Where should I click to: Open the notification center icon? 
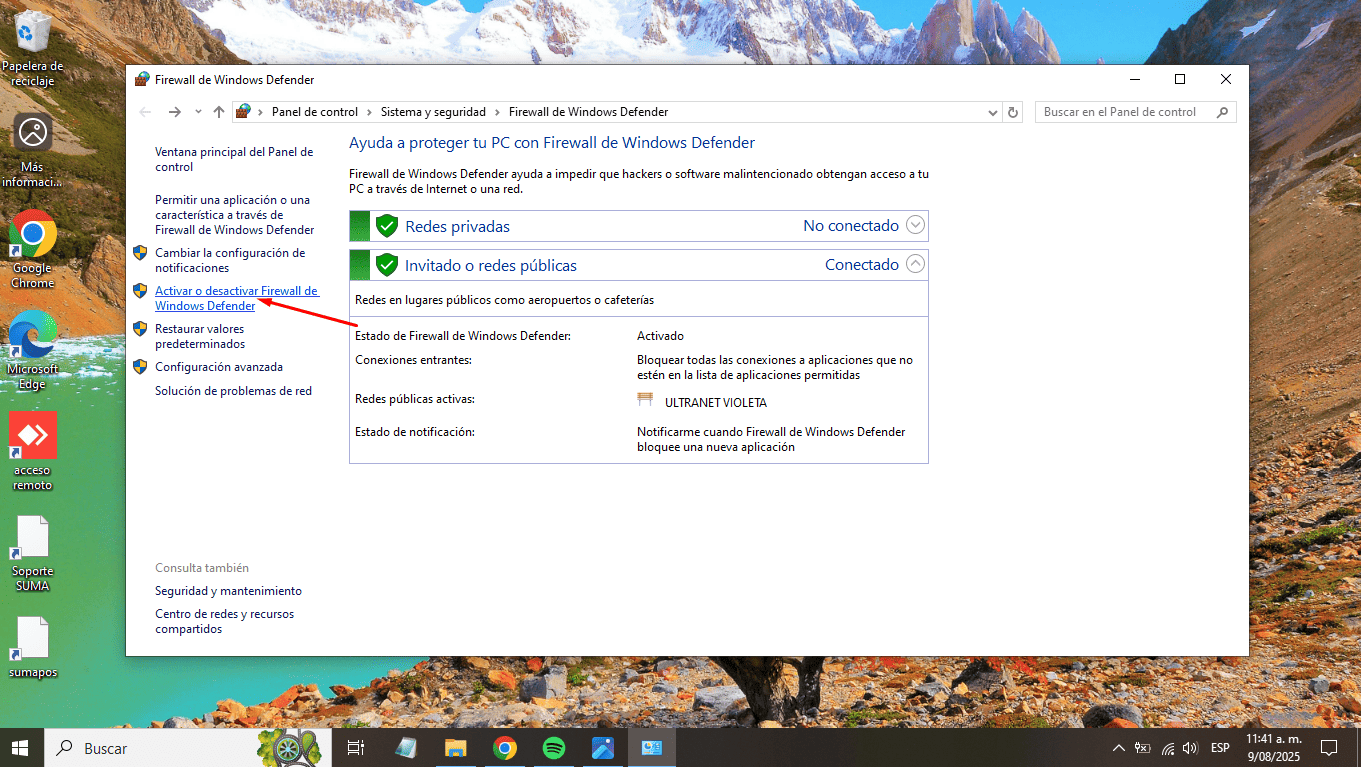tap(1329, 747)
